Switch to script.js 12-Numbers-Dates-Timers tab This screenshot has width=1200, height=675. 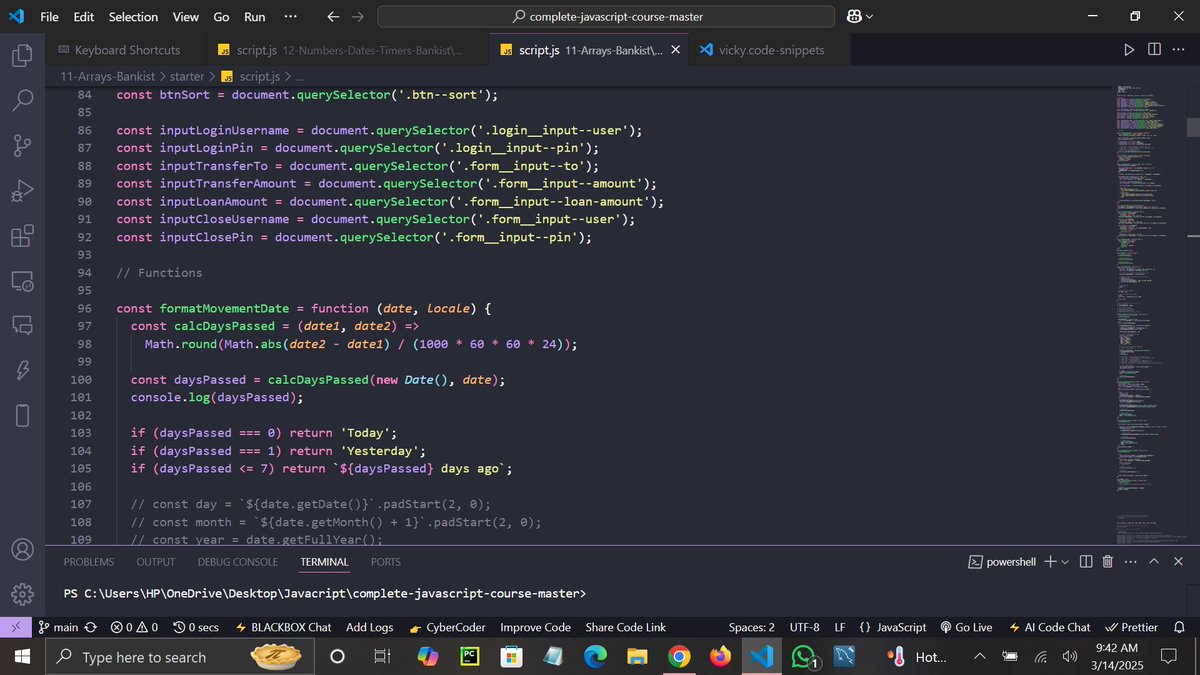click(347, 49)
